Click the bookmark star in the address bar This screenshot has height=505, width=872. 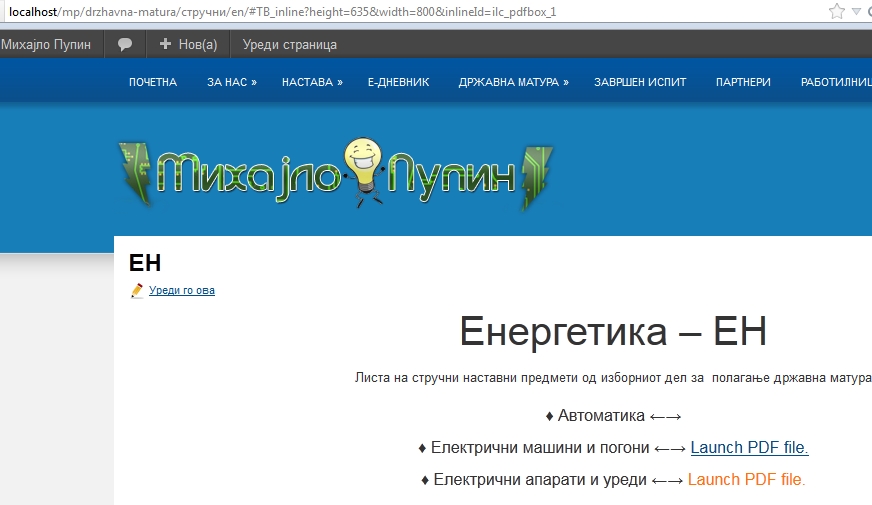point(837,12)
